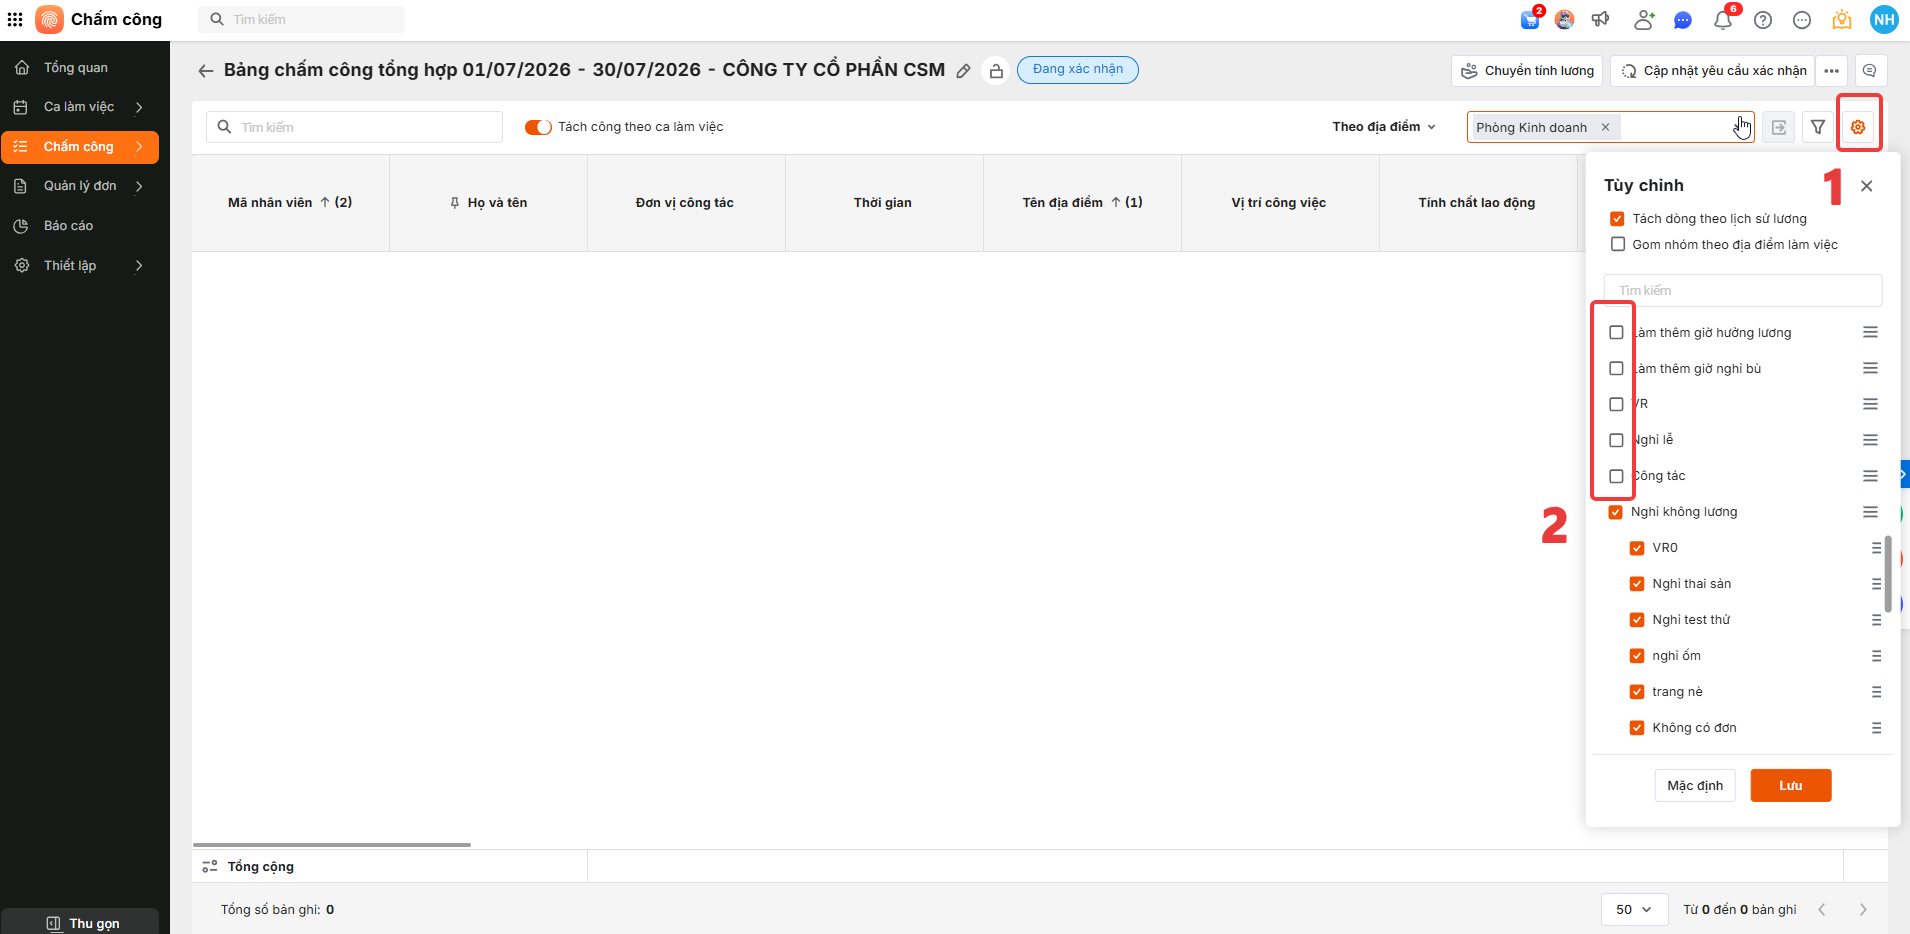Click the drag handle for Nghỉ không lương
Image resolution: width=1910 pixels, height=934 pixels.
tap(1870, 512)
